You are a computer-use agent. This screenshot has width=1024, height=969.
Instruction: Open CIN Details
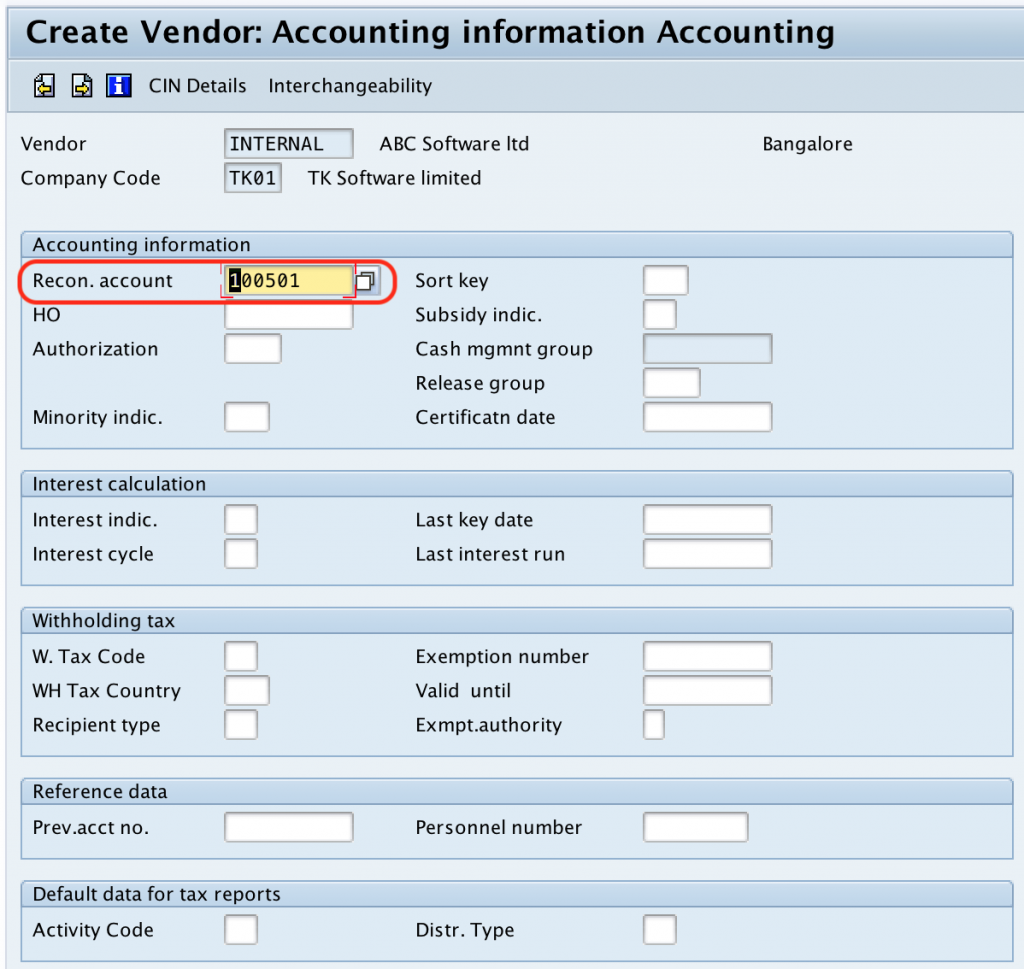coord(197,86)
